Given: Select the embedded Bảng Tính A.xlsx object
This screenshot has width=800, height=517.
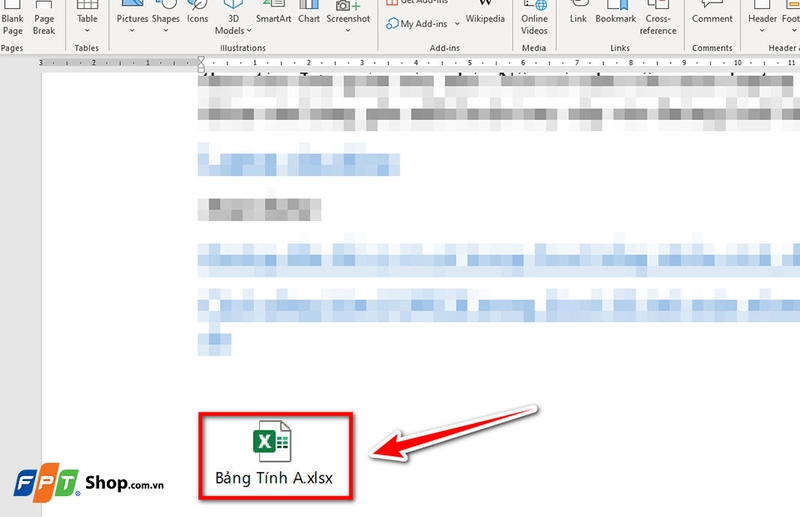Looking at the screenshot, I should (275, 455).
